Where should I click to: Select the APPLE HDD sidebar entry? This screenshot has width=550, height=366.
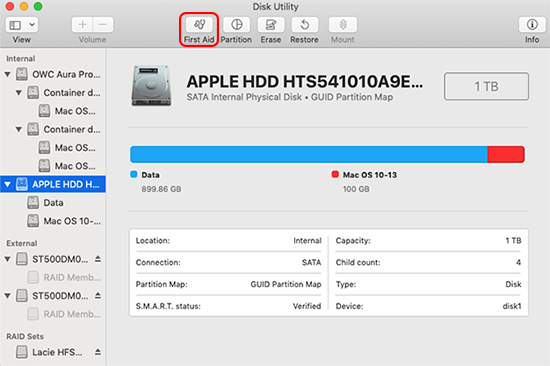[53, 184]
